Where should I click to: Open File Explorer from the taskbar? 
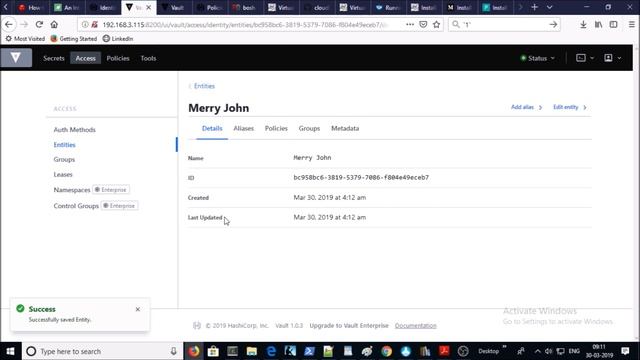252,351
